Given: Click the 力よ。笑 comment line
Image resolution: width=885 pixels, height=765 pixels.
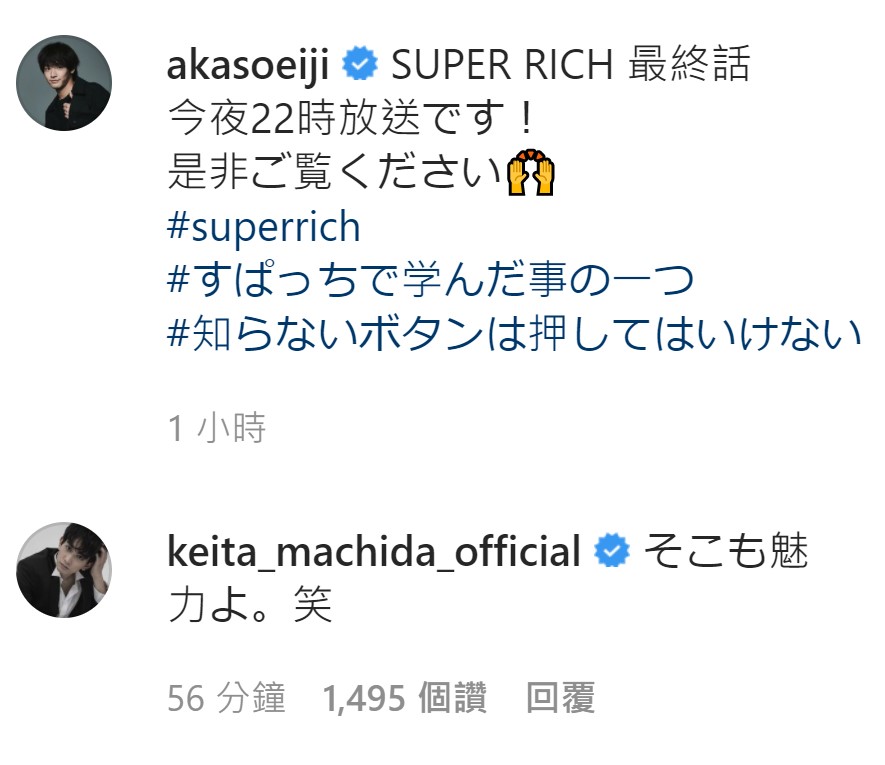Looking at the screenshot, I should [x=250, y=605].
